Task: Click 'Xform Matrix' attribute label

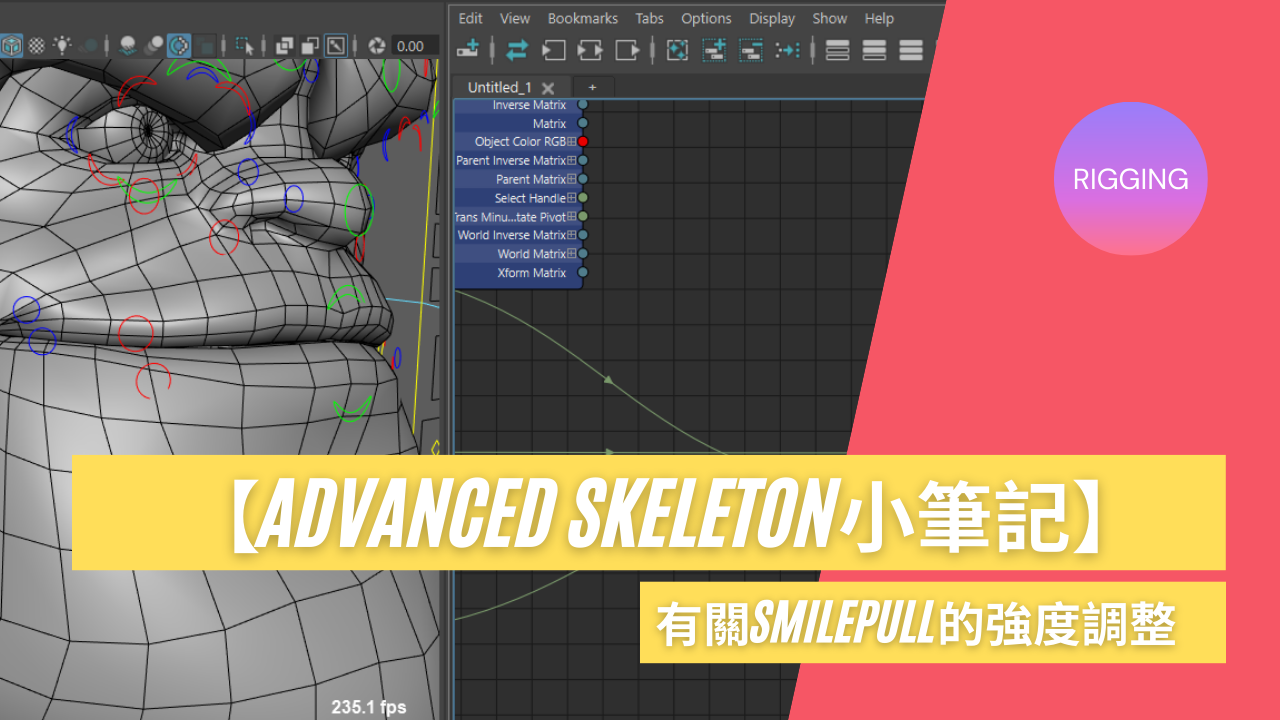Action: click(532, 273)
